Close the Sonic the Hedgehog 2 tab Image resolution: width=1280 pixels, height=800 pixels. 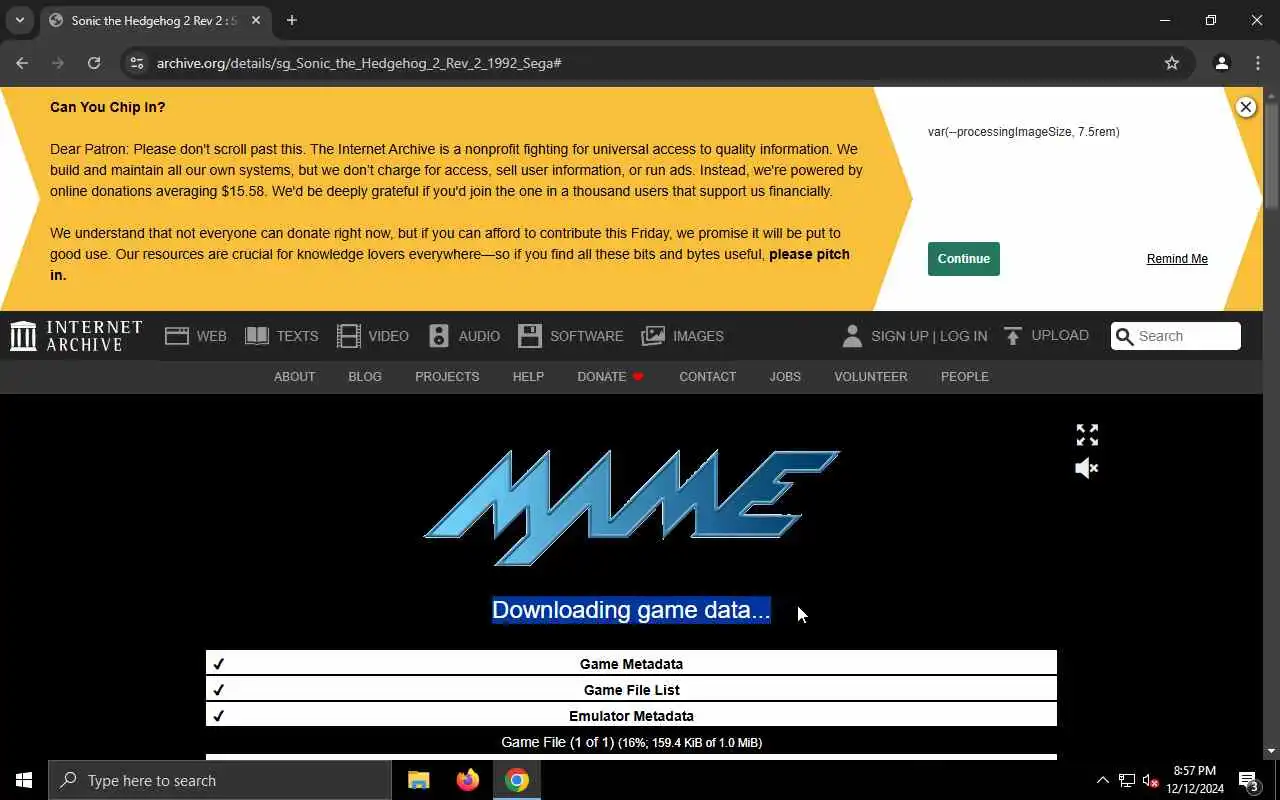coord(256,20)
